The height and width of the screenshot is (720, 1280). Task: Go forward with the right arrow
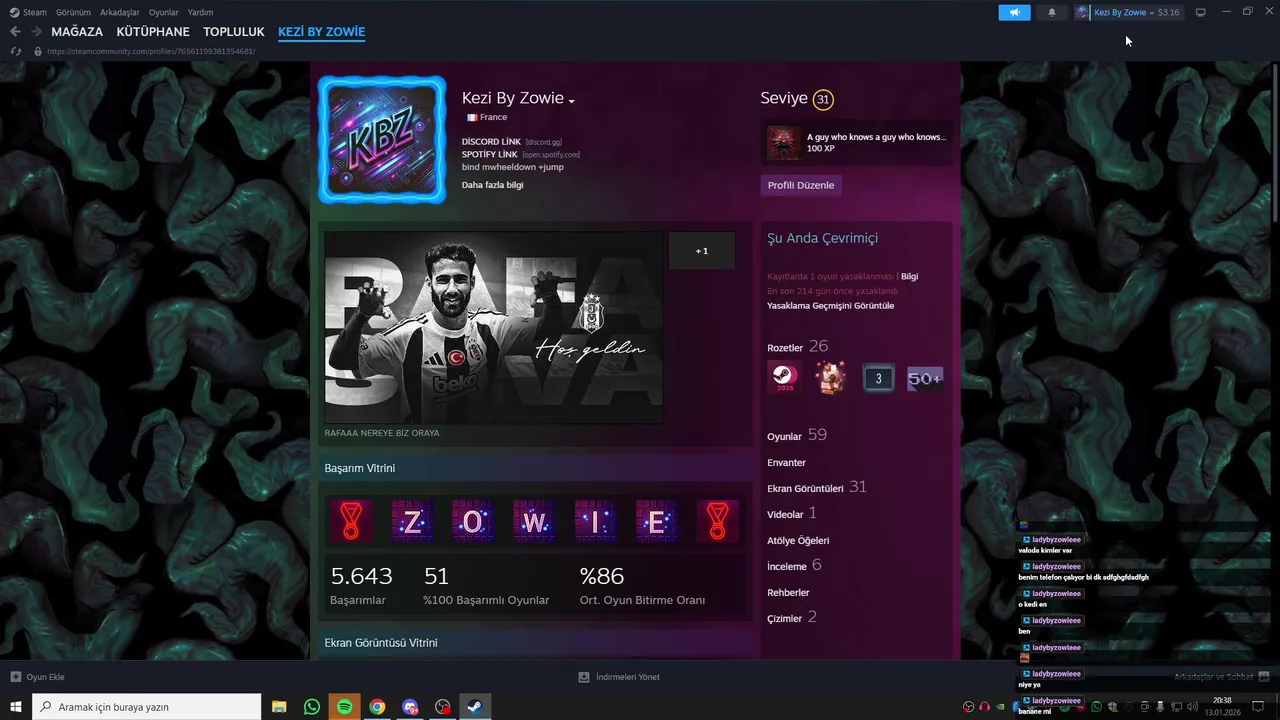36,32
